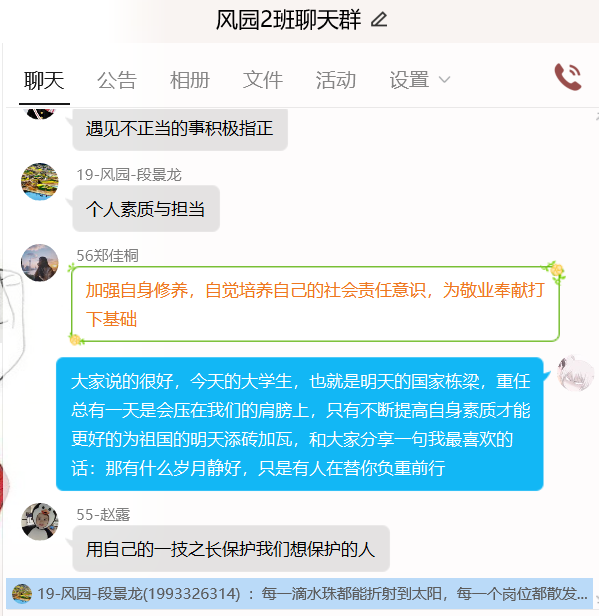
Task: Click the pencil edit group name icon
Action: (379, 20)
